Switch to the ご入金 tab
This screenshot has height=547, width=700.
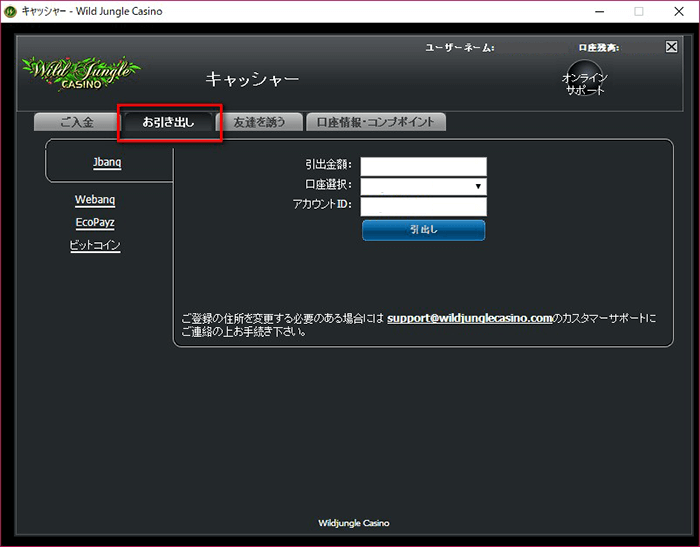point(76,122)
